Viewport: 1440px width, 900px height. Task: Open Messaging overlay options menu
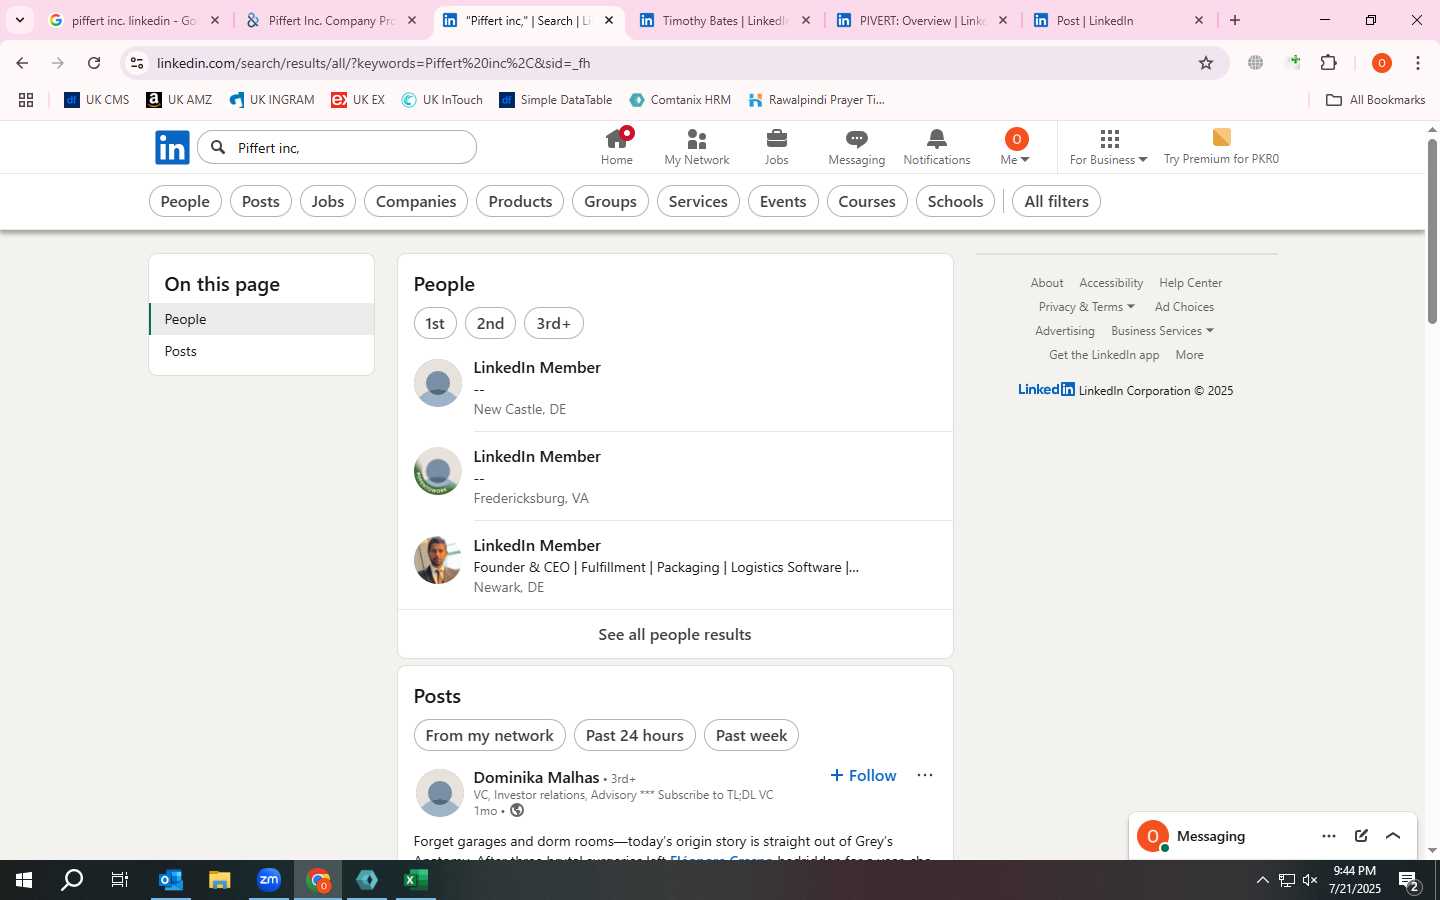(x=1328, y=836)
